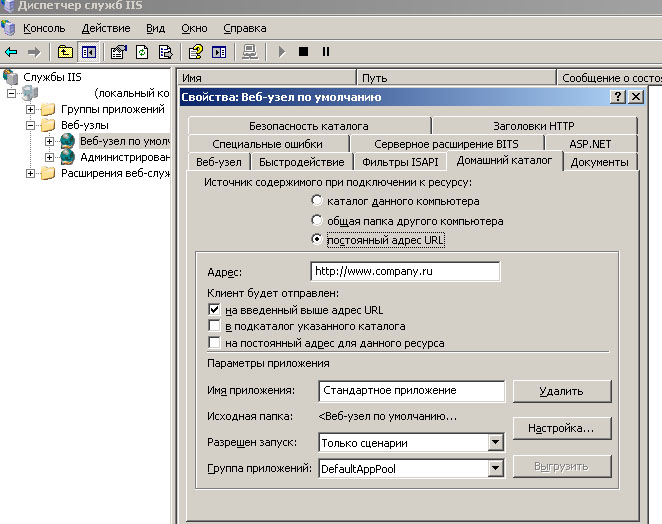
Task: Switch to ASP.NET tab
Action: 590,144
